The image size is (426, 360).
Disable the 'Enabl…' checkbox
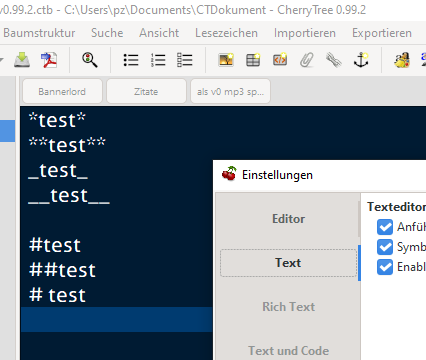(x=385, y=267)
